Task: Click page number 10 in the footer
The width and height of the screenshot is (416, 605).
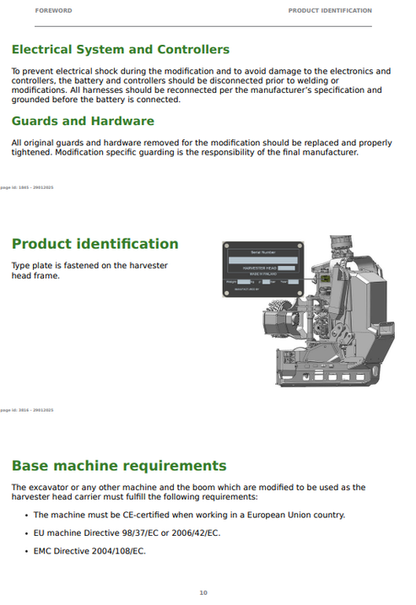Action: tap(203, 593)
